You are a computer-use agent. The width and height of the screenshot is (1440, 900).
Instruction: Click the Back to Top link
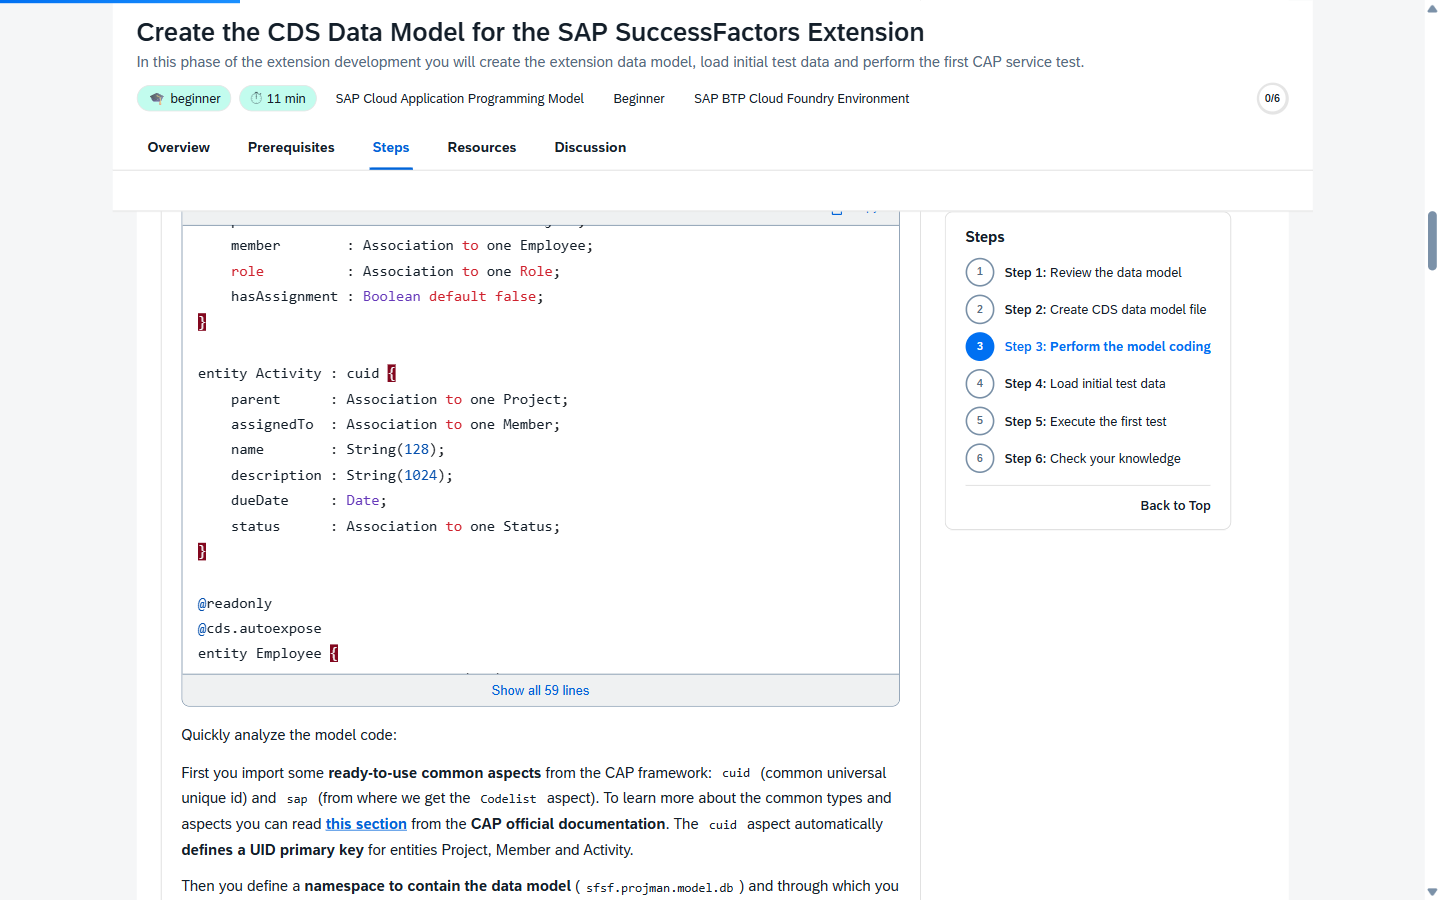click(x=1175, y=505)
